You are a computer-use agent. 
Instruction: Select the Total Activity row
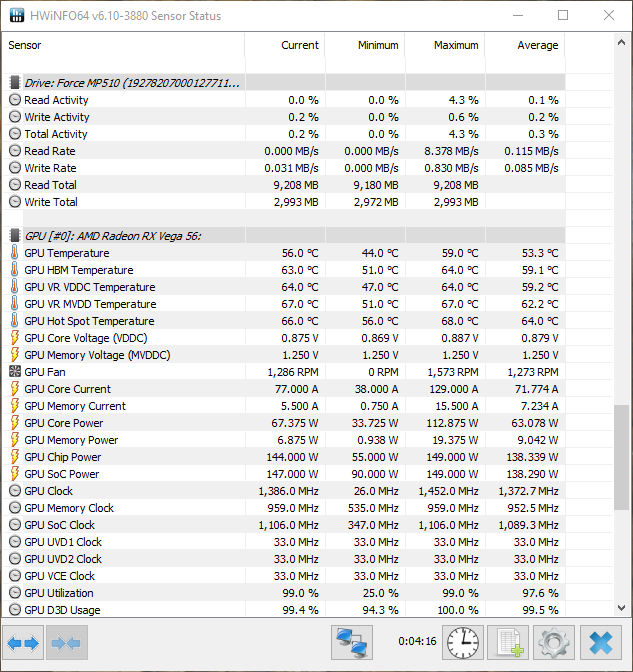284,134
